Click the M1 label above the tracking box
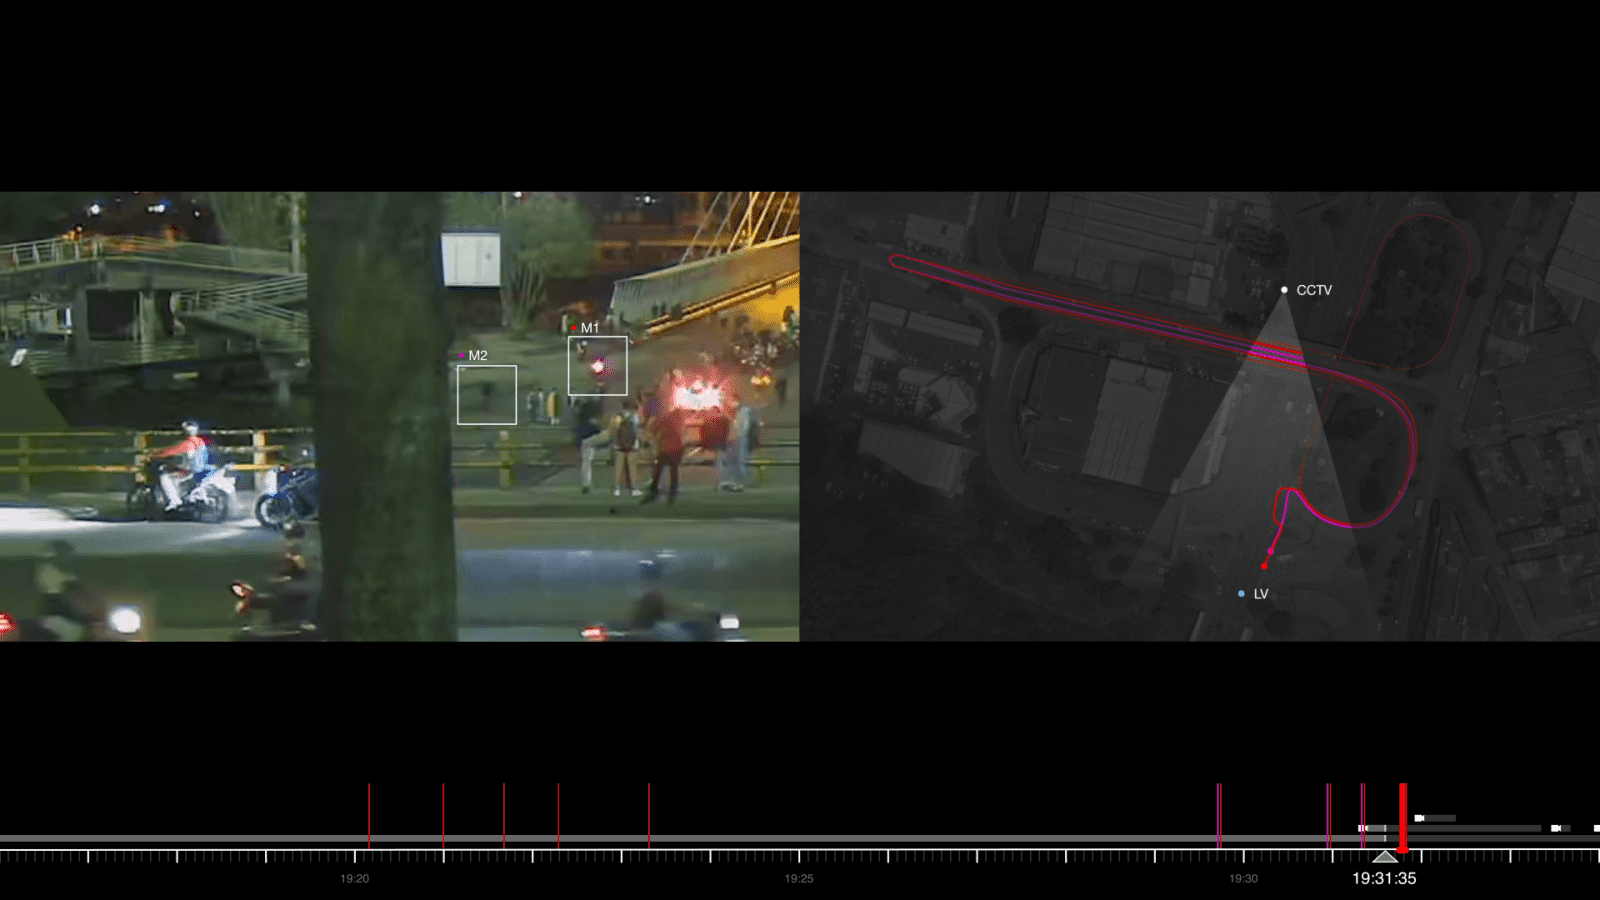Image resolution: width=1600 pixels, height=900 pixels. tap(589, 328)
